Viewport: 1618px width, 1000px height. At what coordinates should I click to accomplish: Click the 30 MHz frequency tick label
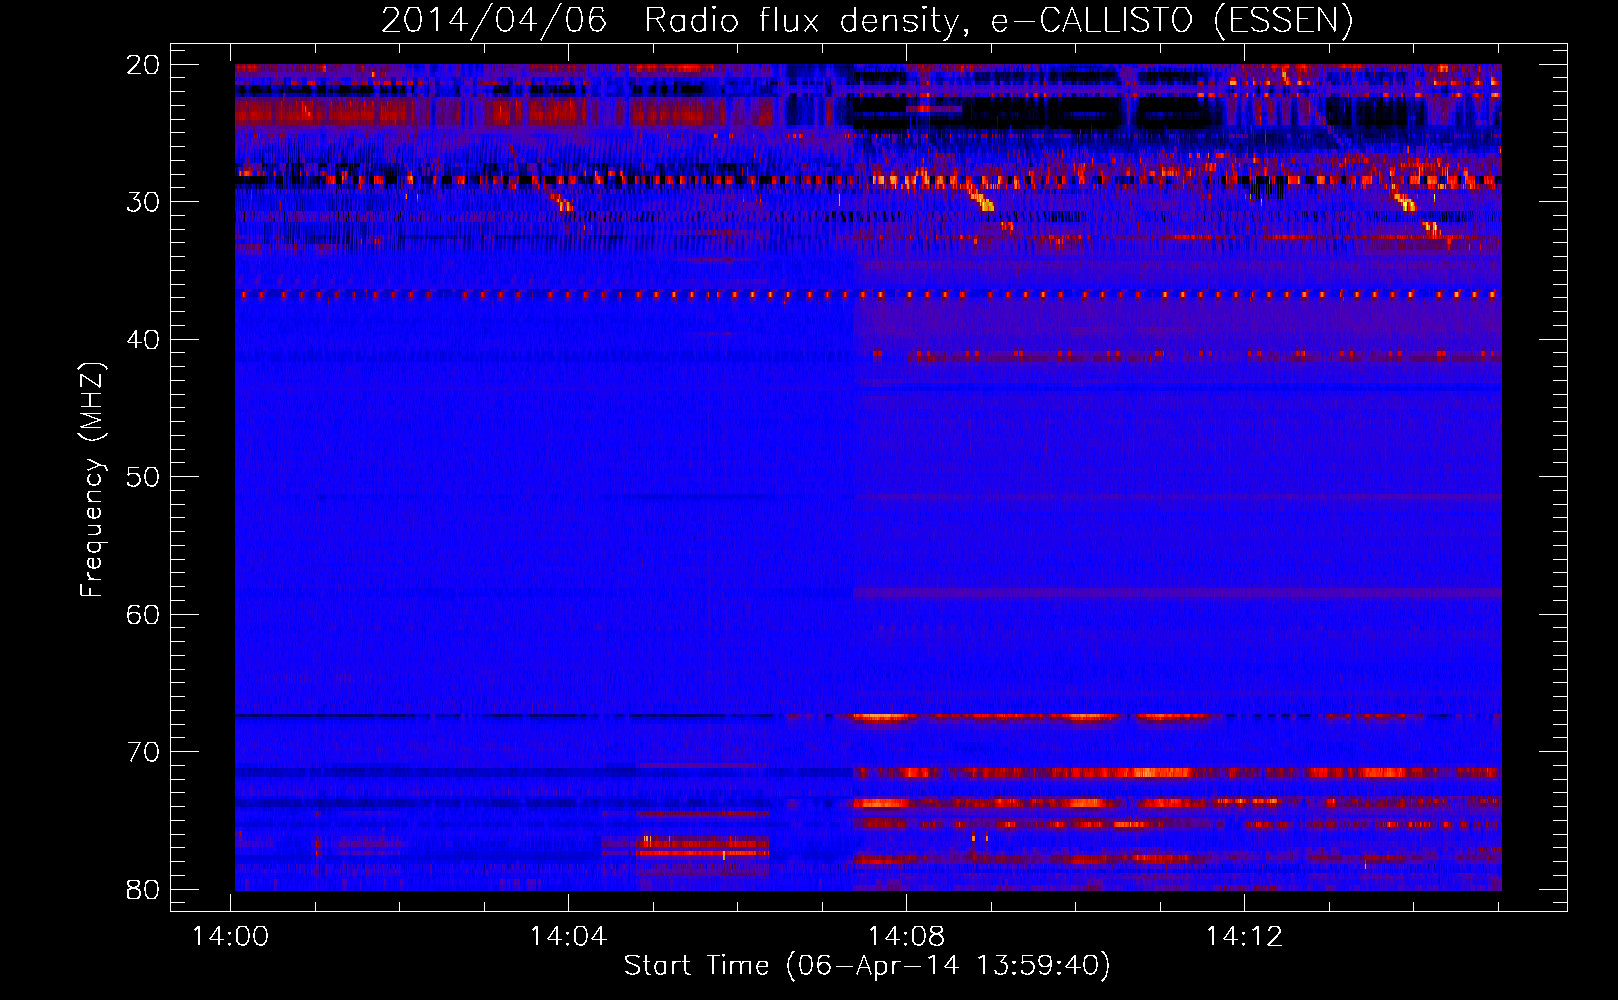143,202
